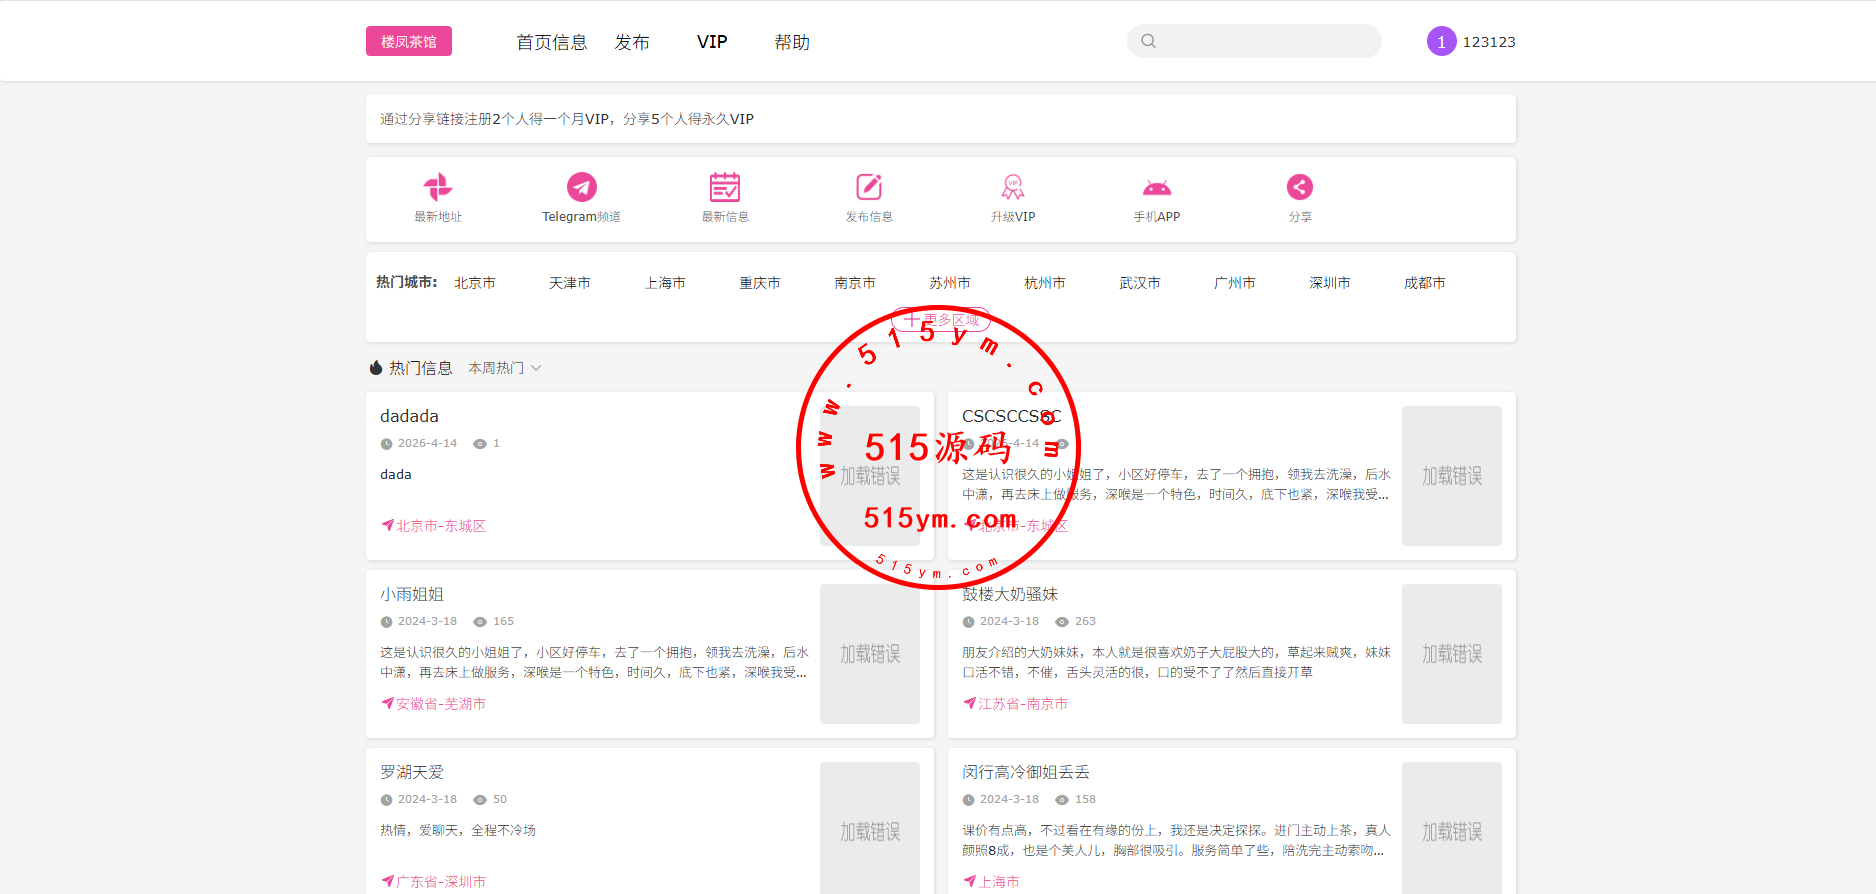The height and width of the screenshot is (894, 1876).
Task: Select 上海市 from the hot cities
Action: 665,283
